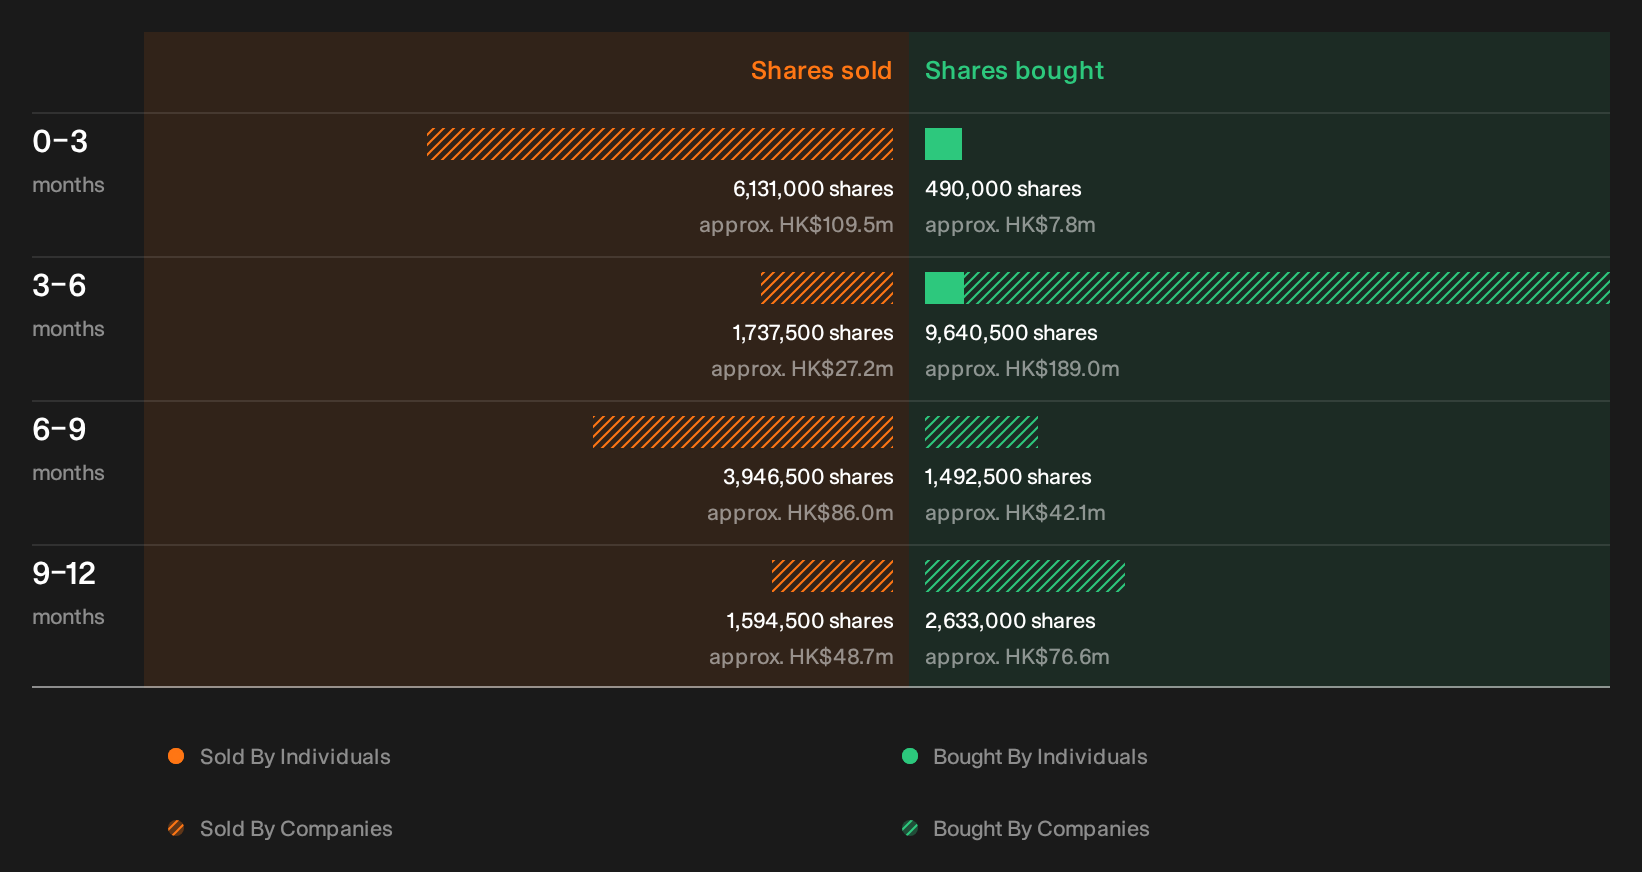Click the approx. HK$42.1m value
This screenshot has width=1642, height=872.
(1015, 513)
